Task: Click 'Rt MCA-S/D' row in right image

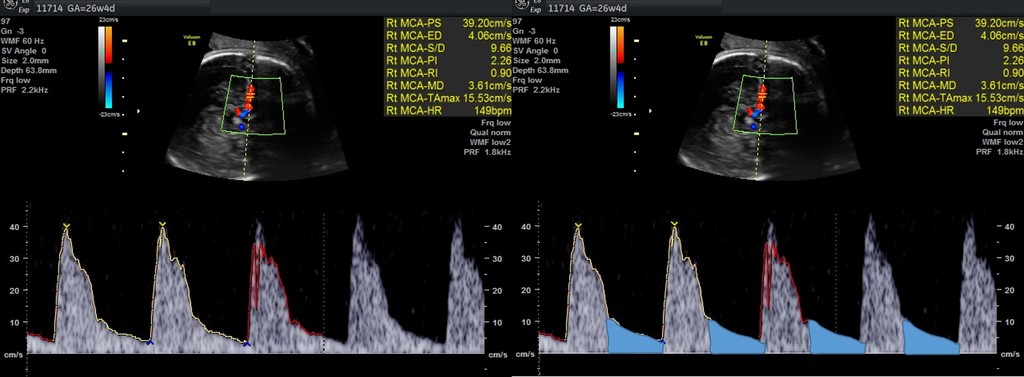Action: [x=961, y=48]
